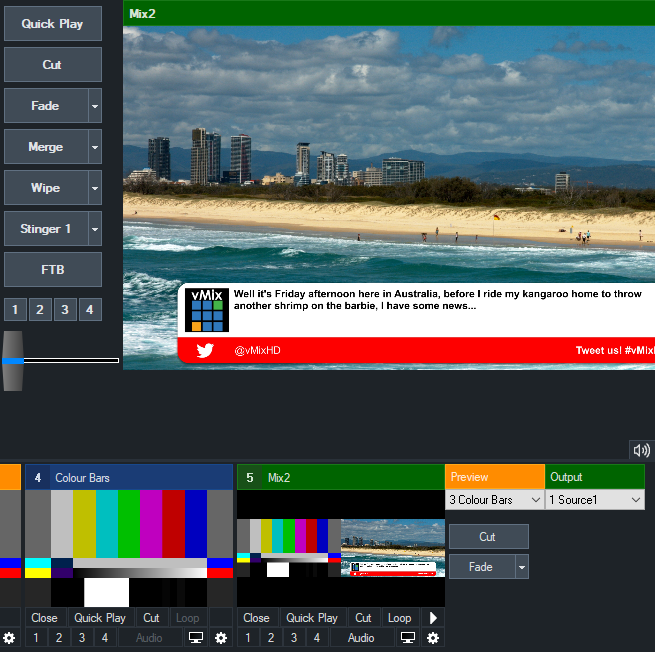This screenshot has width=655, height=652.
Task: Click monitor icon on Colour Bars input 4
Action: point(195,638)
